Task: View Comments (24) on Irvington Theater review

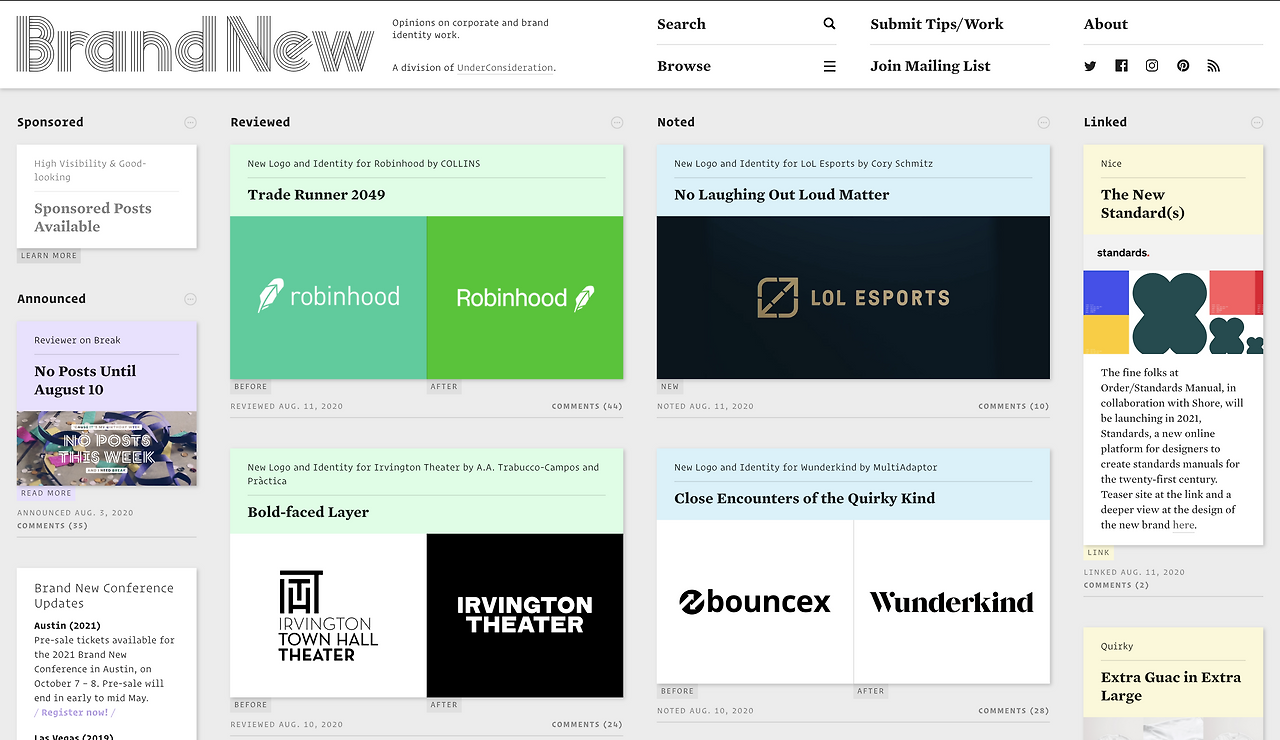Action: [x=587, y=725]
